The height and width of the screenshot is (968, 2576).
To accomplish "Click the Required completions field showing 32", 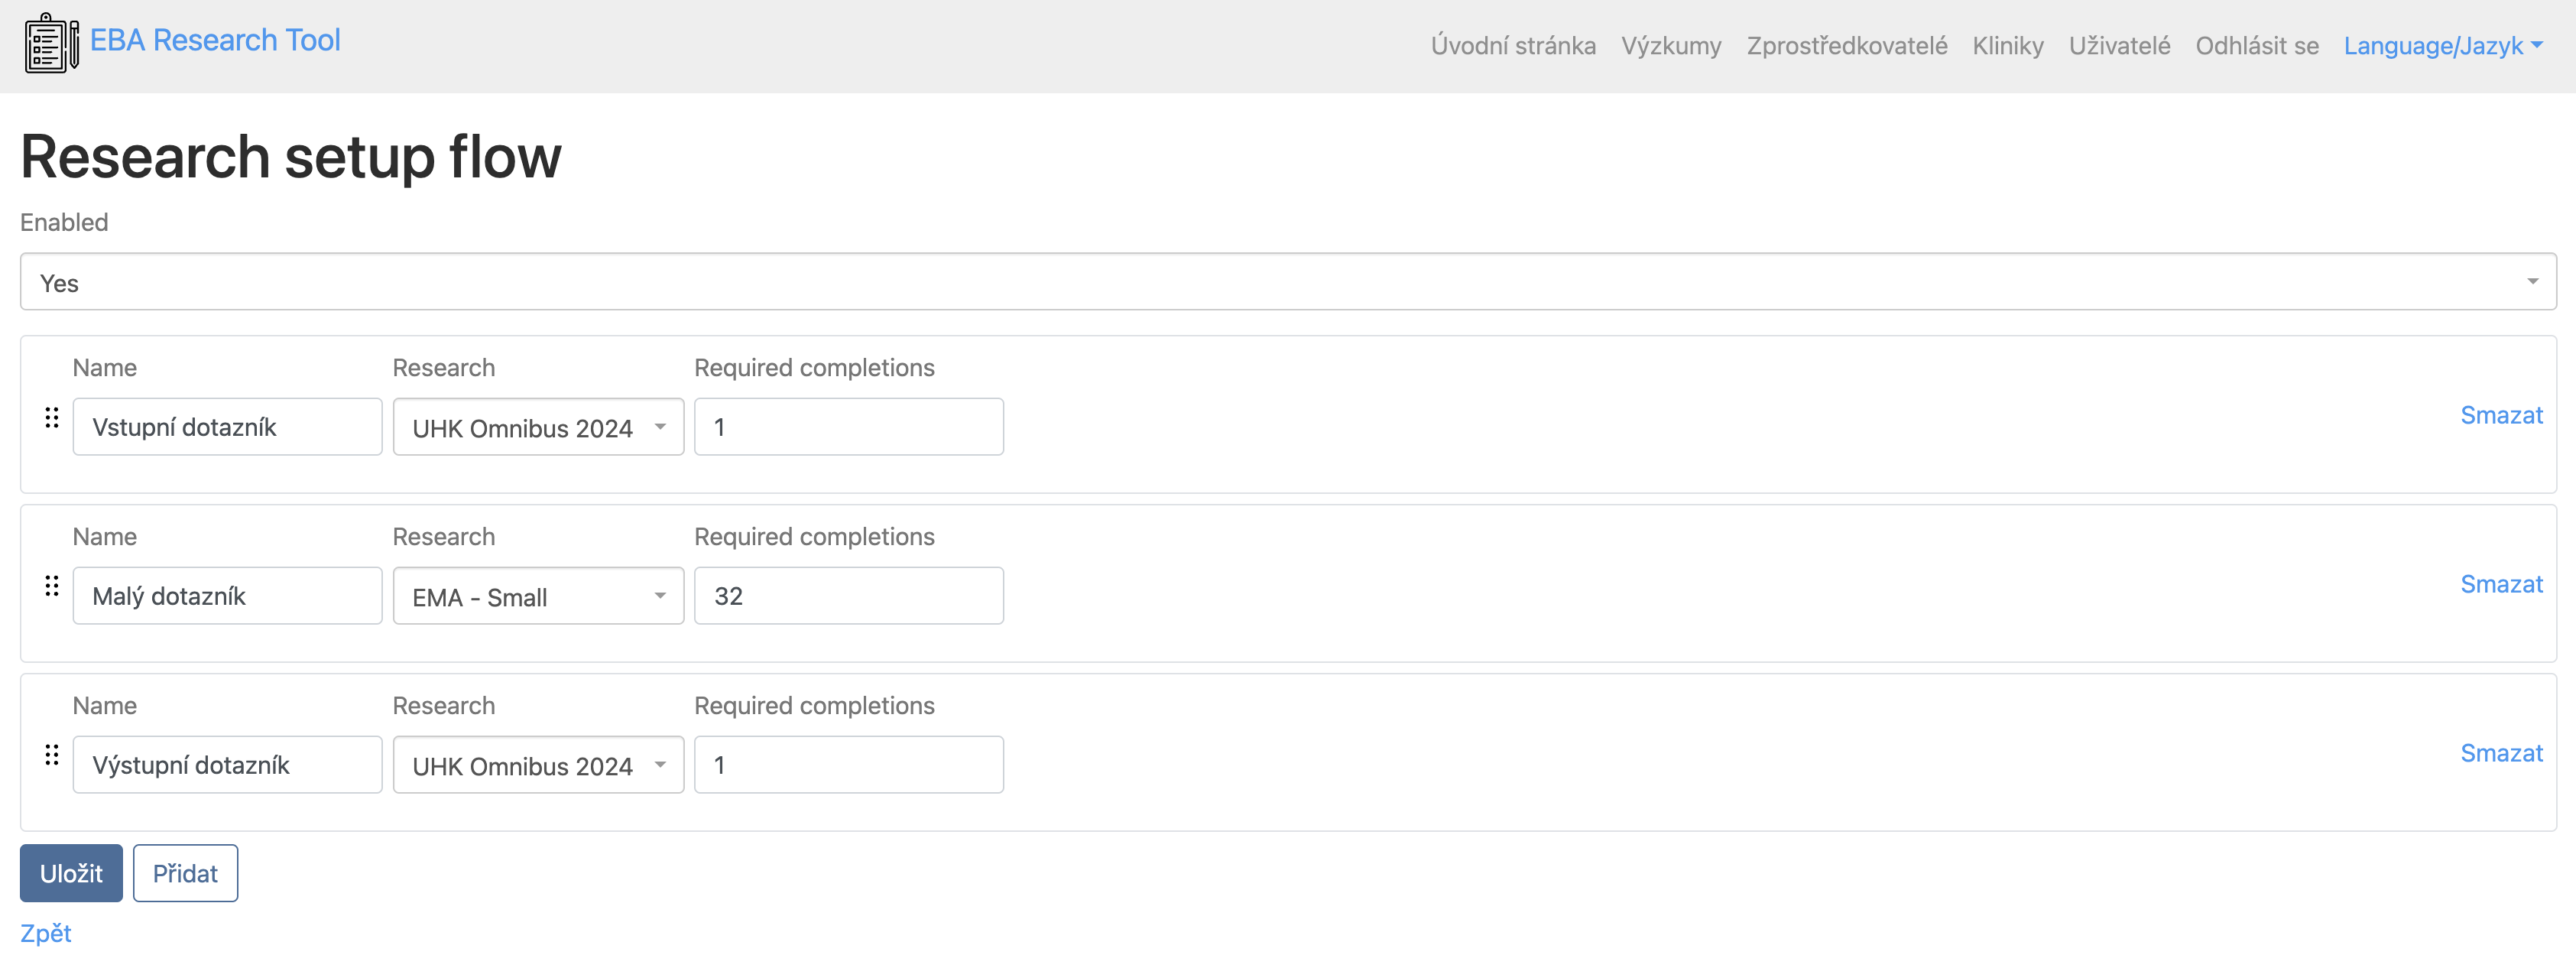I will pos(848,597).
